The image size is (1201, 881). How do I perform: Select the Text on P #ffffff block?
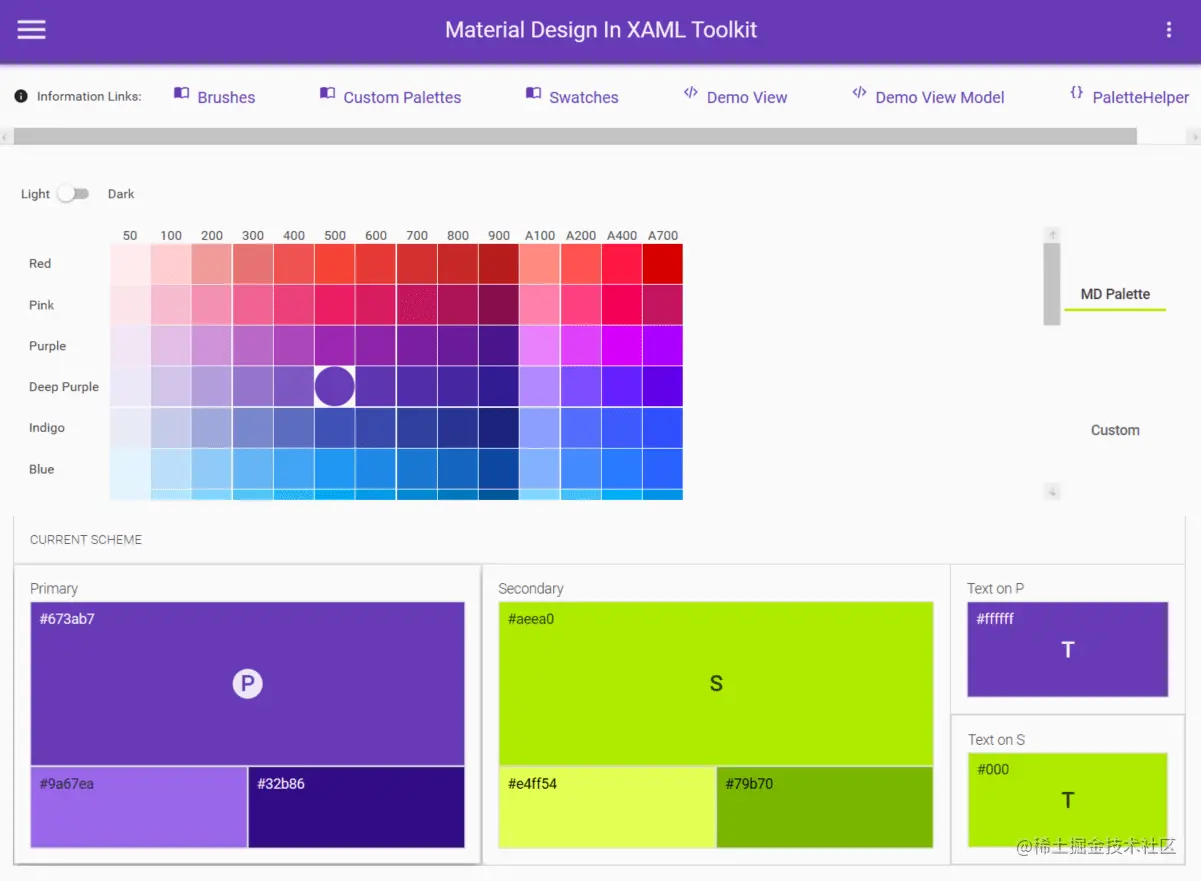pyautogui.click(x=1067, y=649)
